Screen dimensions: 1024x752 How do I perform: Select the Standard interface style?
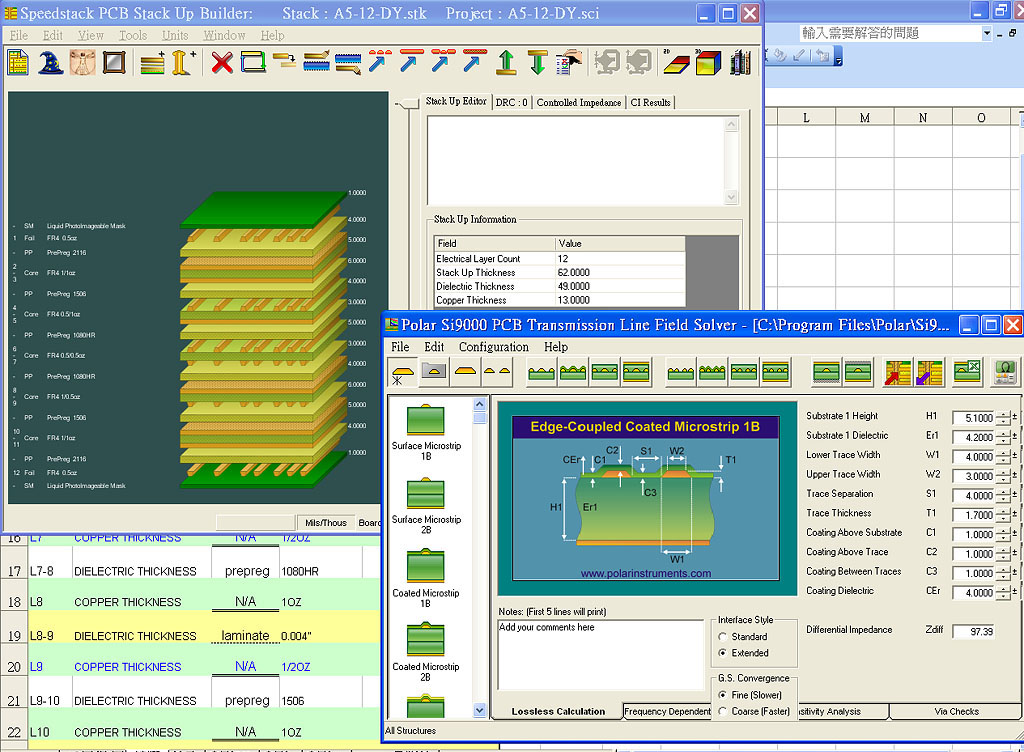pyautogui.click(x=723, y=637)
